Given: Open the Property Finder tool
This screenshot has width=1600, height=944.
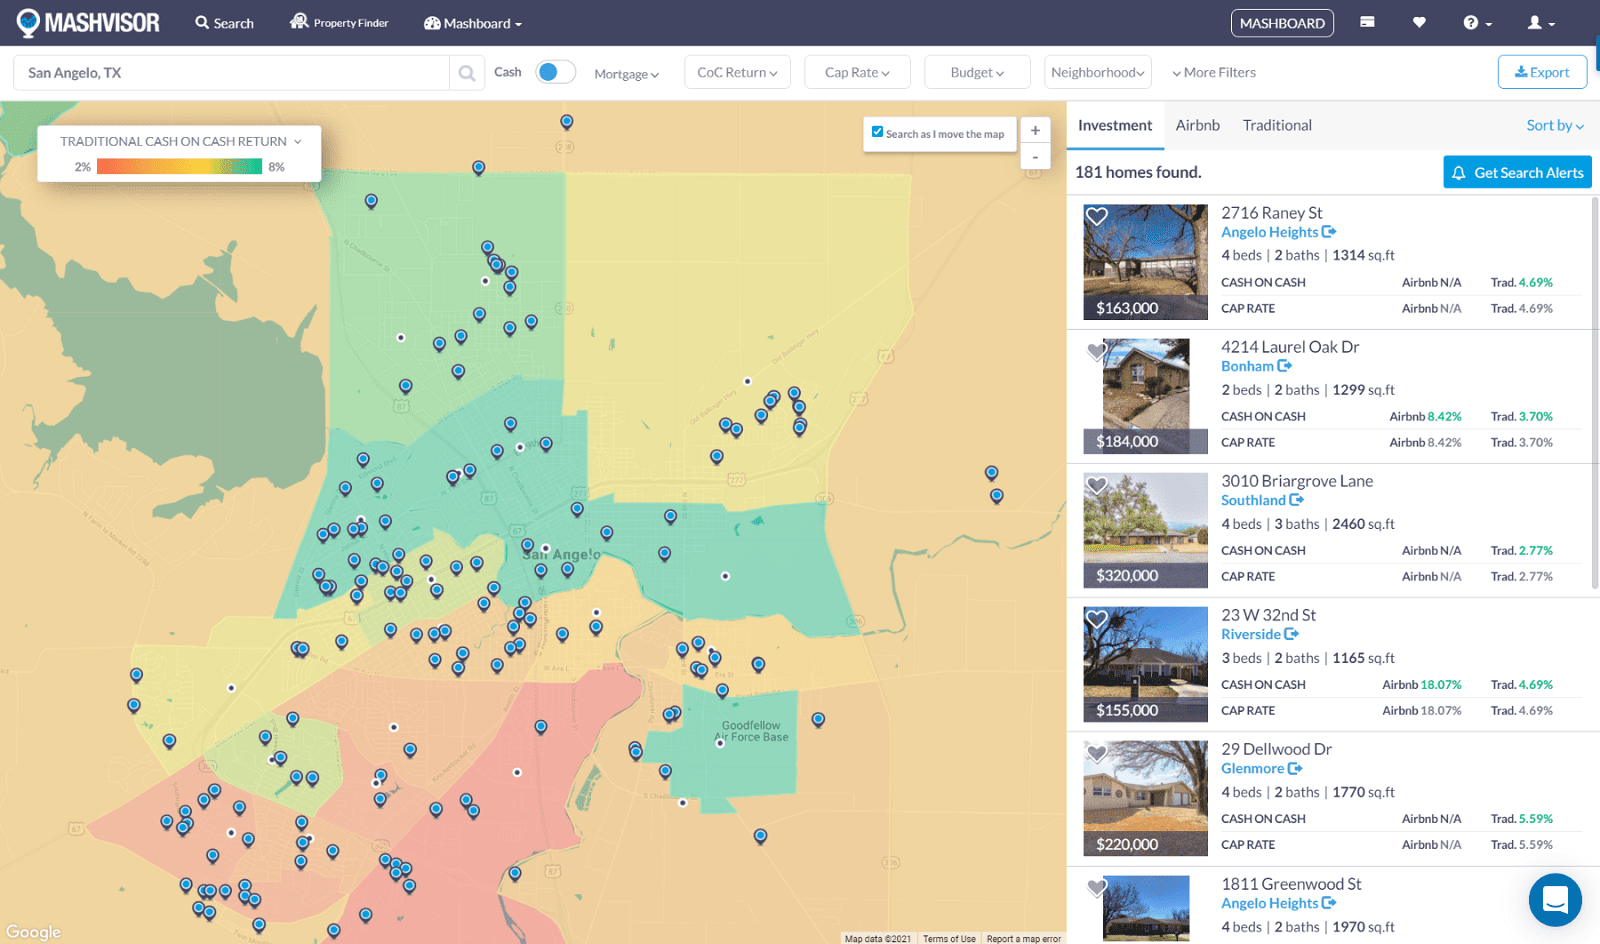Looking at the screenshot, I should click(338, 22).
